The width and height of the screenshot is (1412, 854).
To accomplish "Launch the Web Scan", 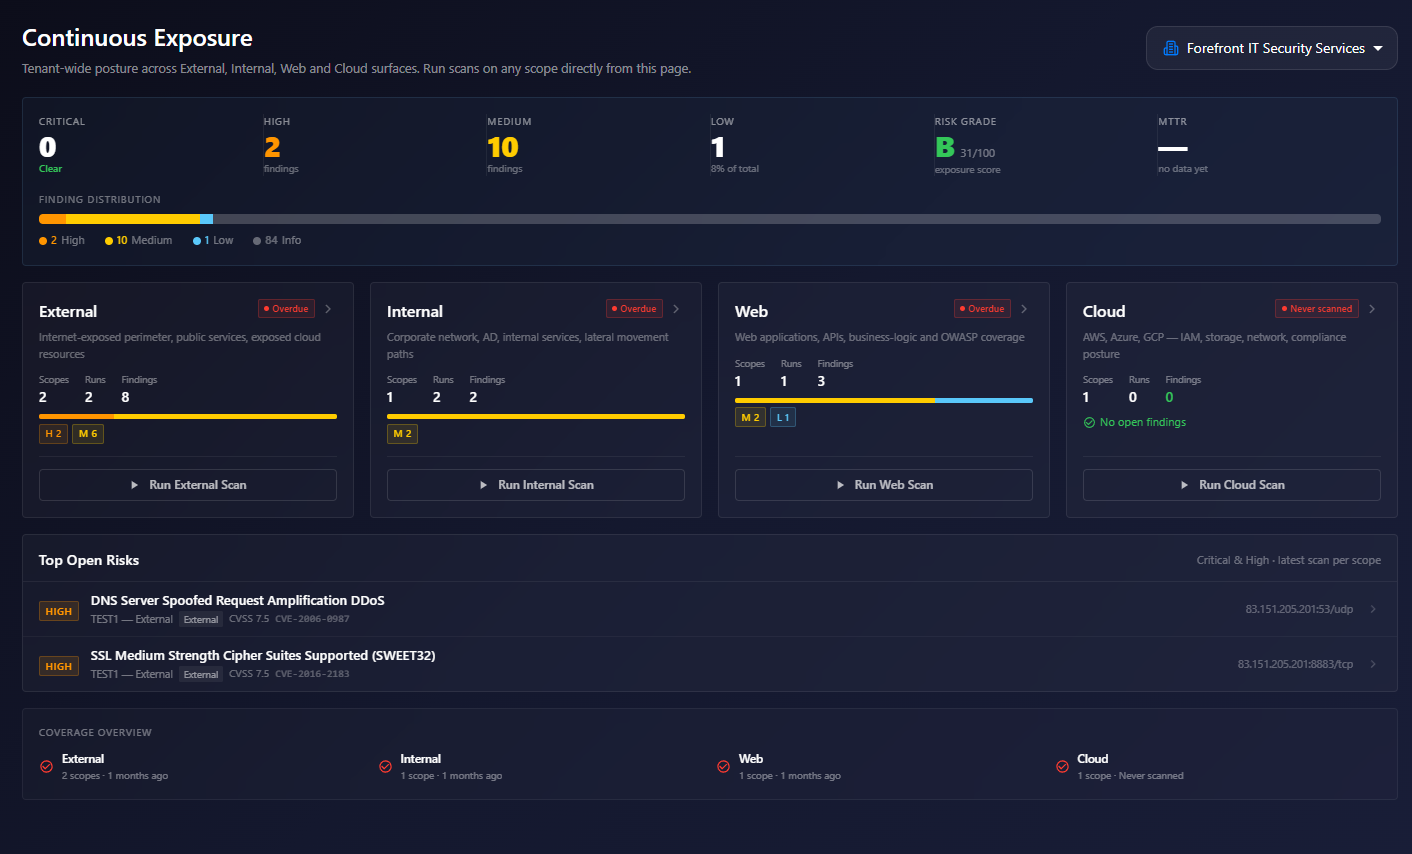I will click(884, 485).
